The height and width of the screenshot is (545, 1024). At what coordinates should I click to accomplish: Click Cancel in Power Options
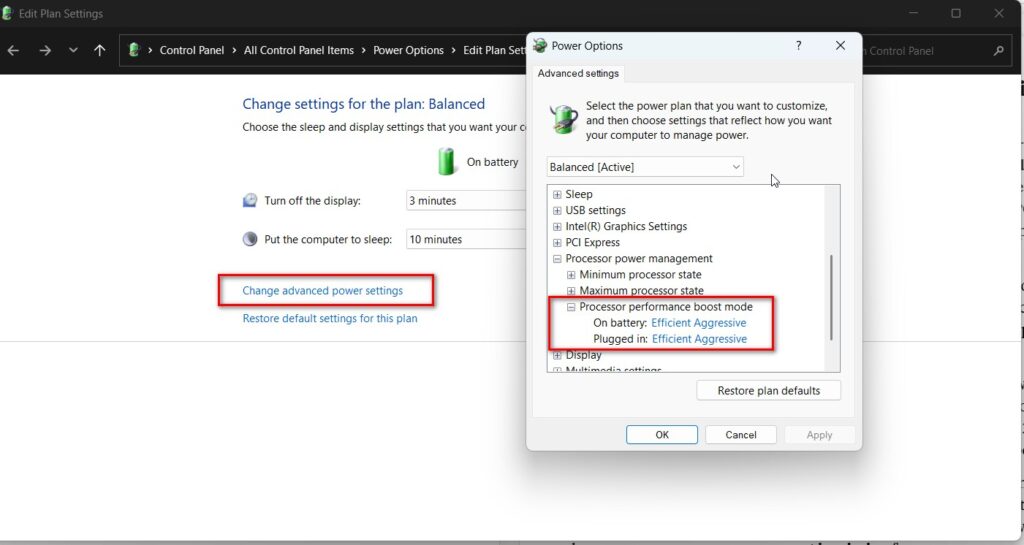pos(741,435)
